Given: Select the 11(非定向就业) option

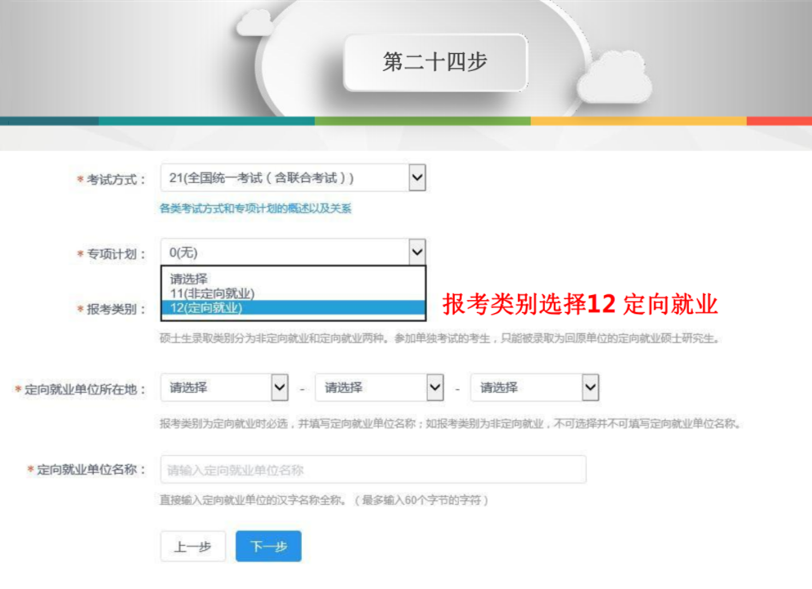Looking at the screenshot, I should pos(212,293).
